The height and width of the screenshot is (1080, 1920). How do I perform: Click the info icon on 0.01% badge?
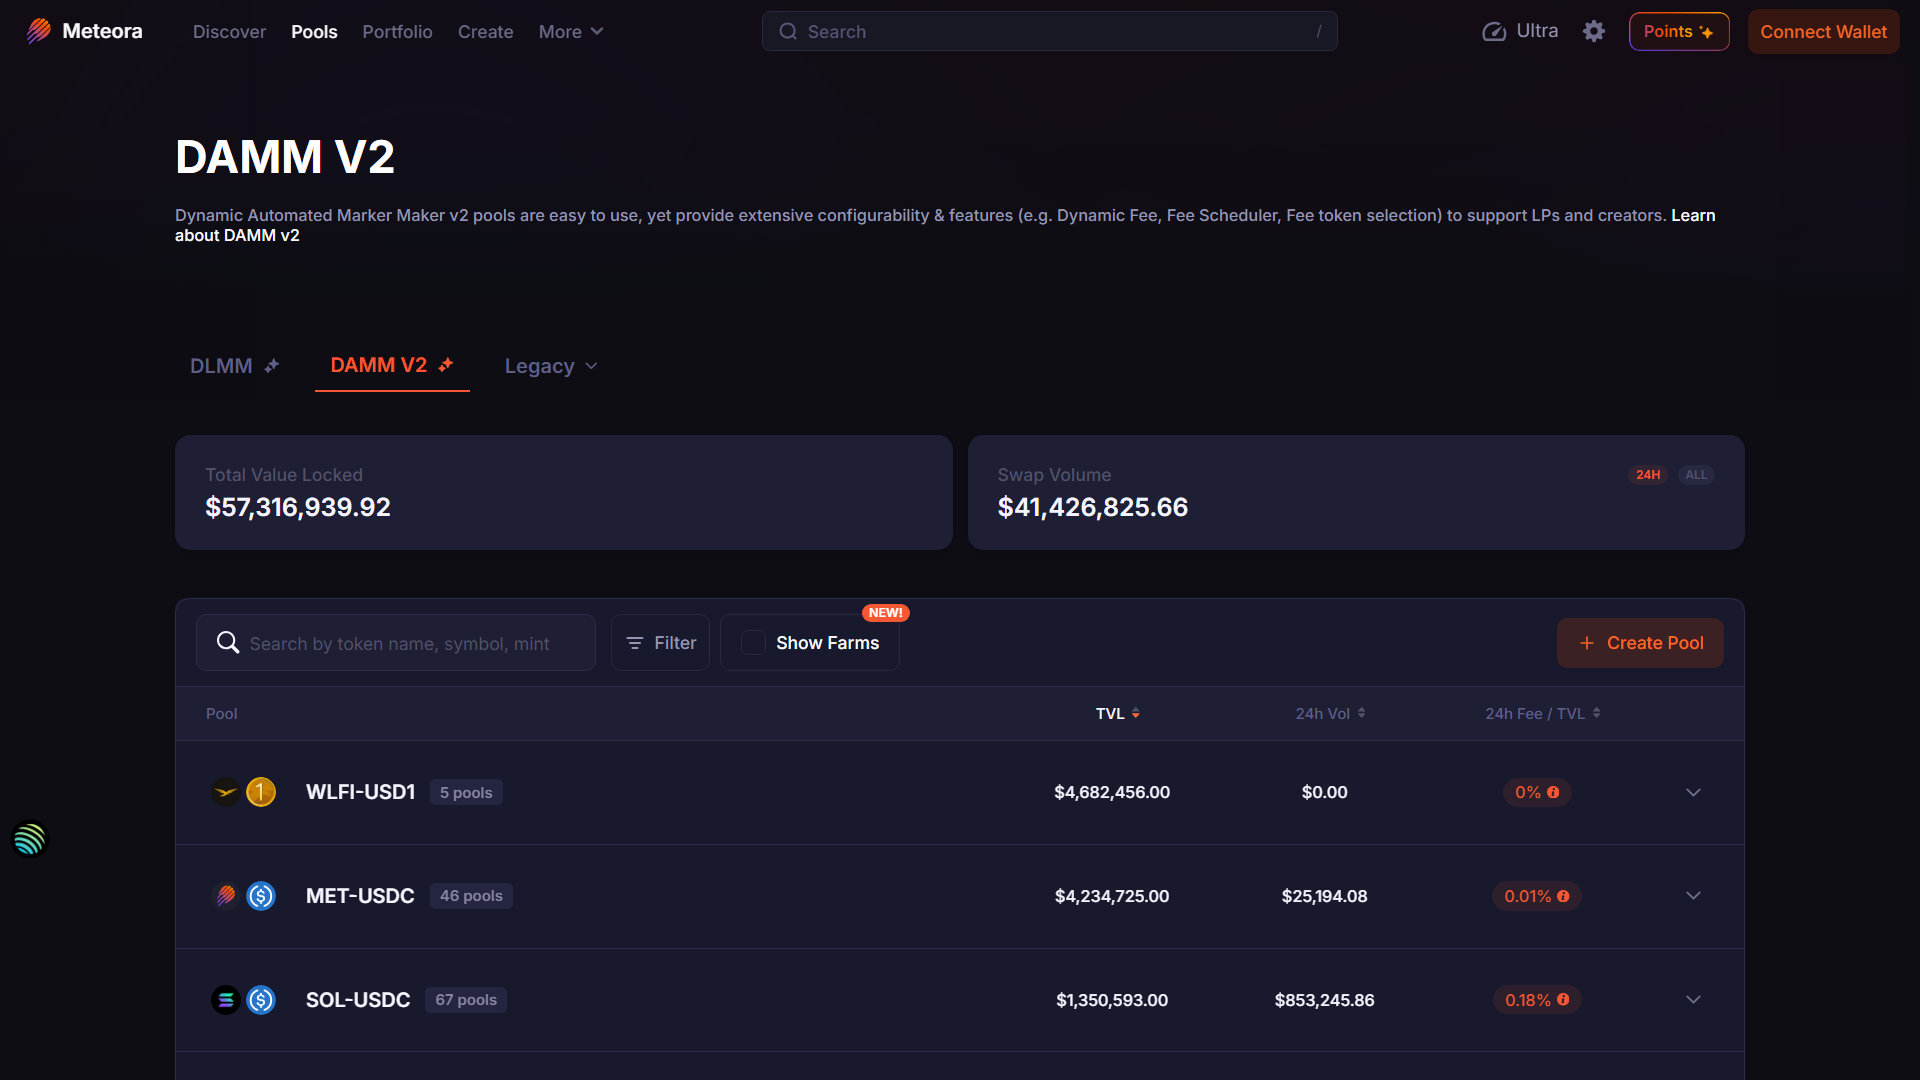[x=1563, y=896]
